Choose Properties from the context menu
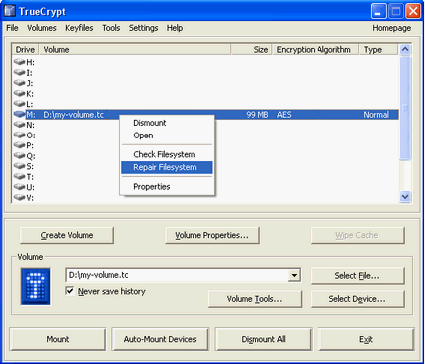 pos(167,187)
